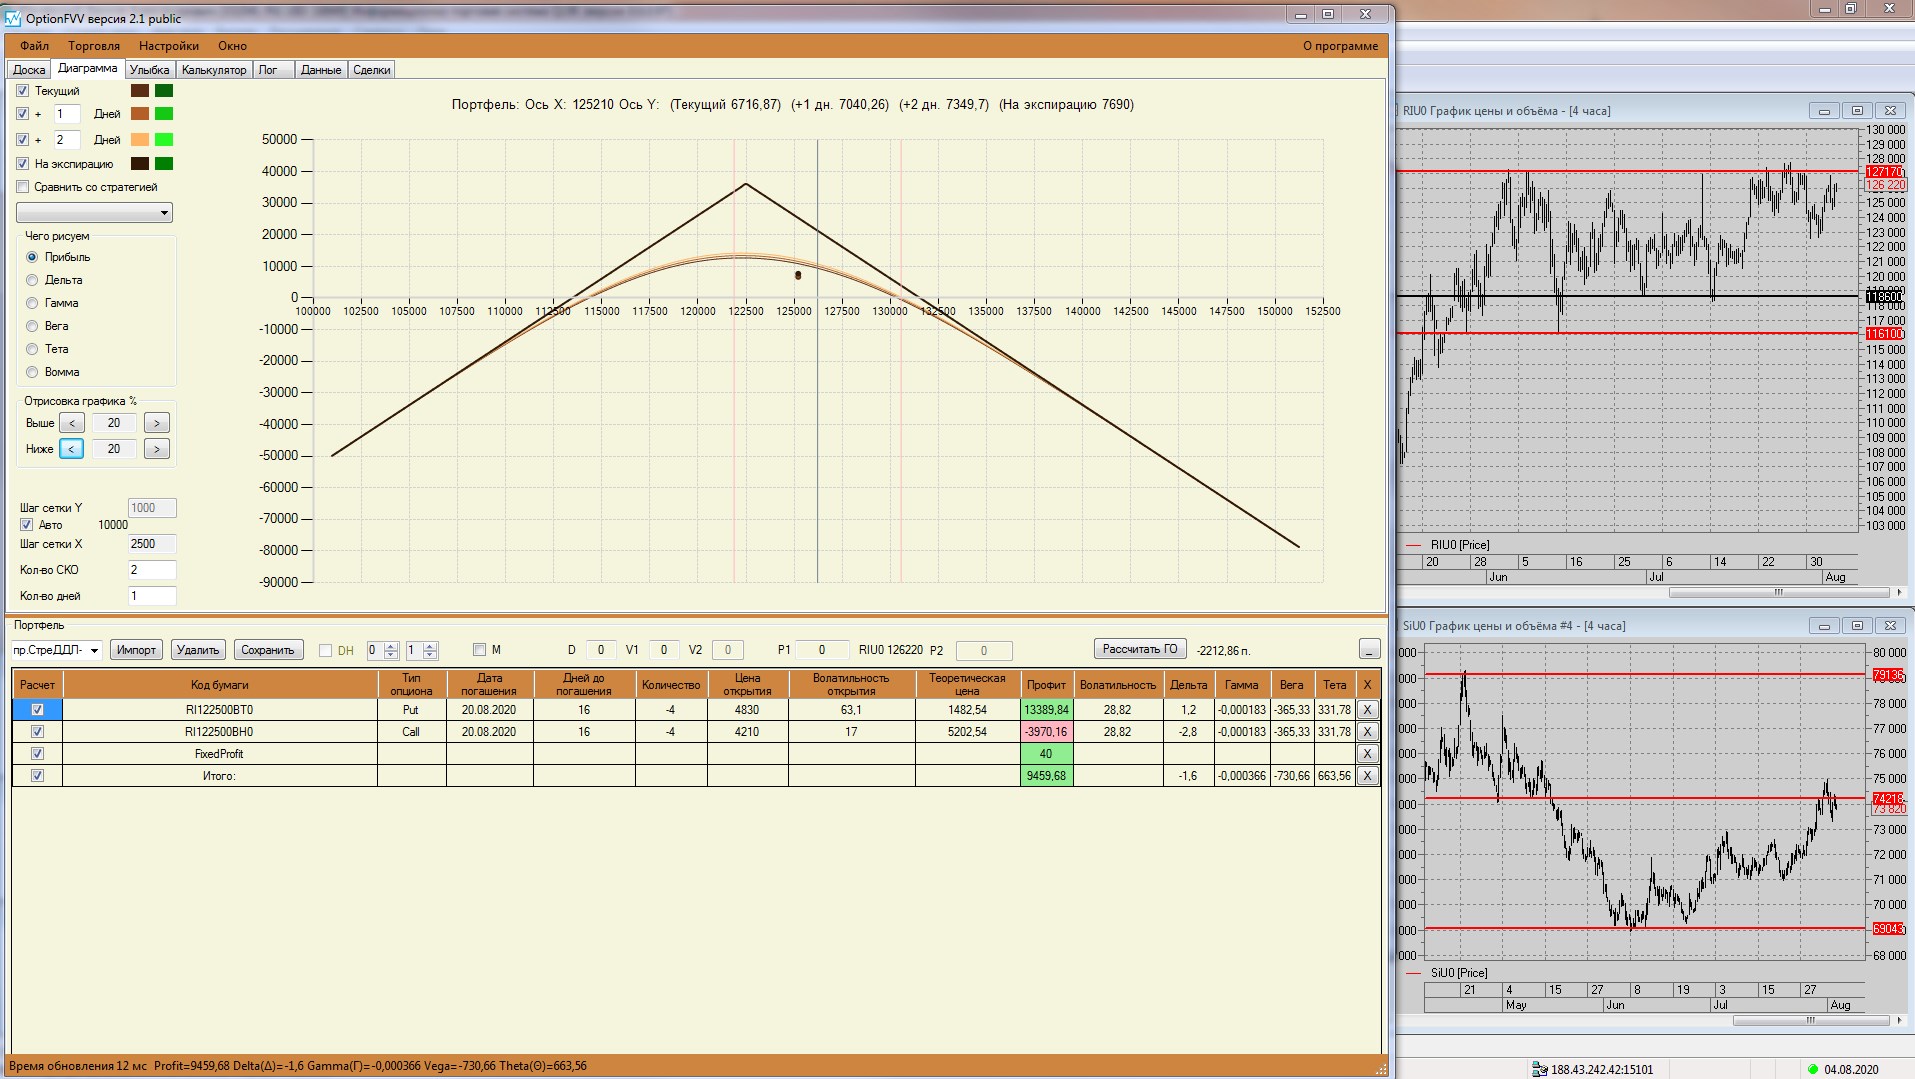Enable 'Сравнить со стратегией' checkbox
The image size is (1915, 1079).
23,187
